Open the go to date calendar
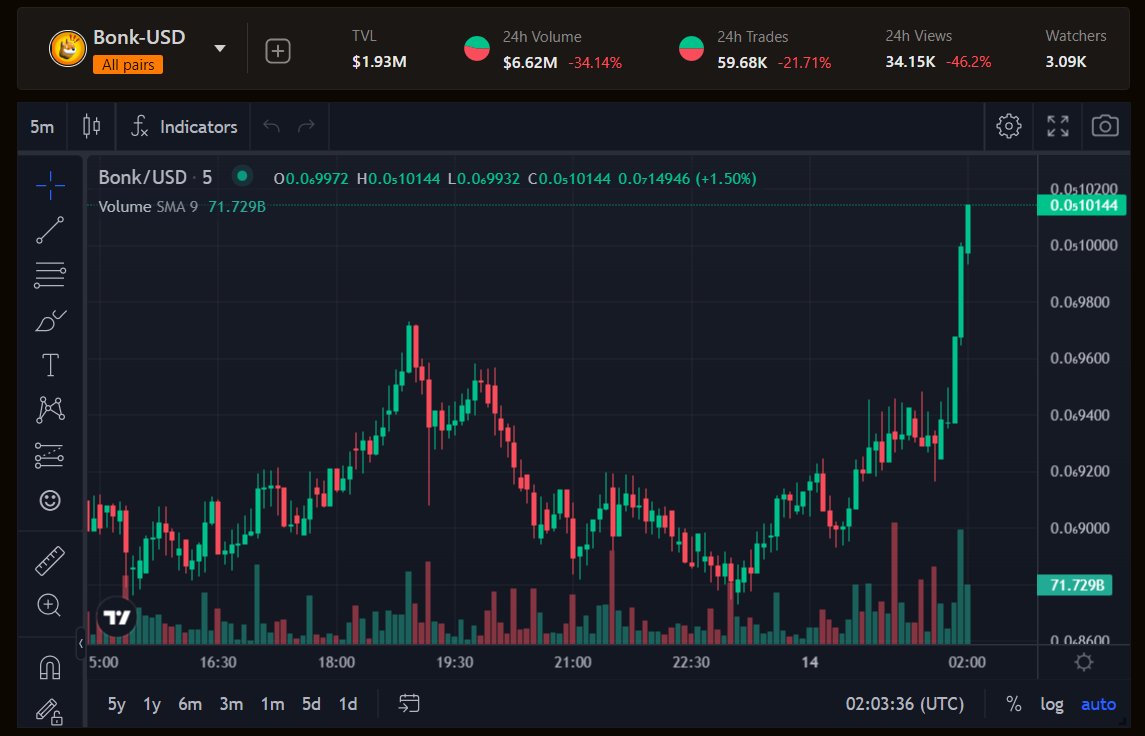This screenshot has height=736, width=1145. 409,703
